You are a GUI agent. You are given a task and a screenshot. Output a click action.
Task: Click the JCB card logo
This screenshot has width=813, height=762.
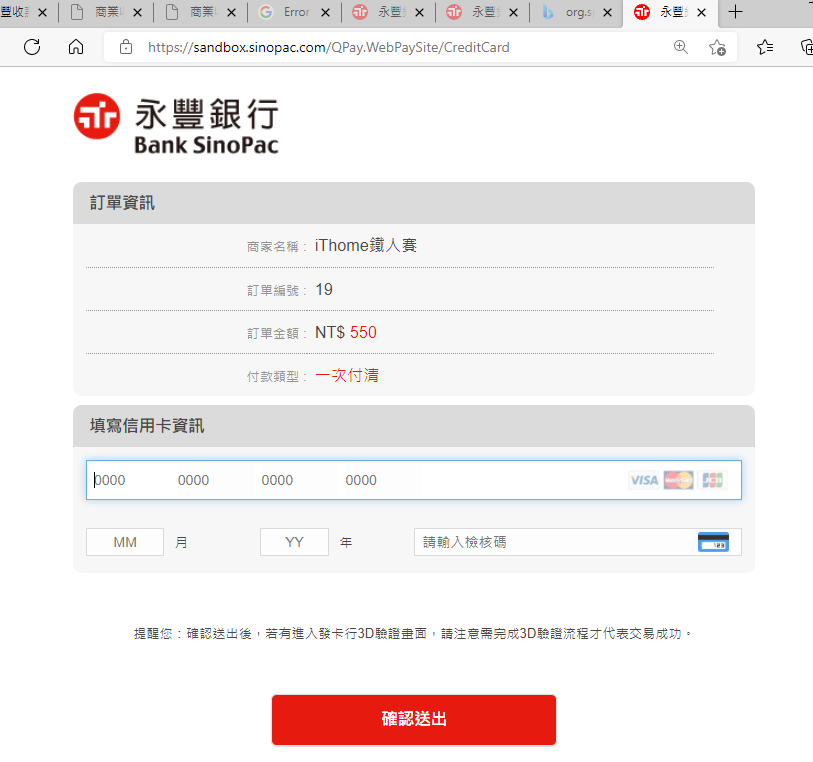(712, 481)
